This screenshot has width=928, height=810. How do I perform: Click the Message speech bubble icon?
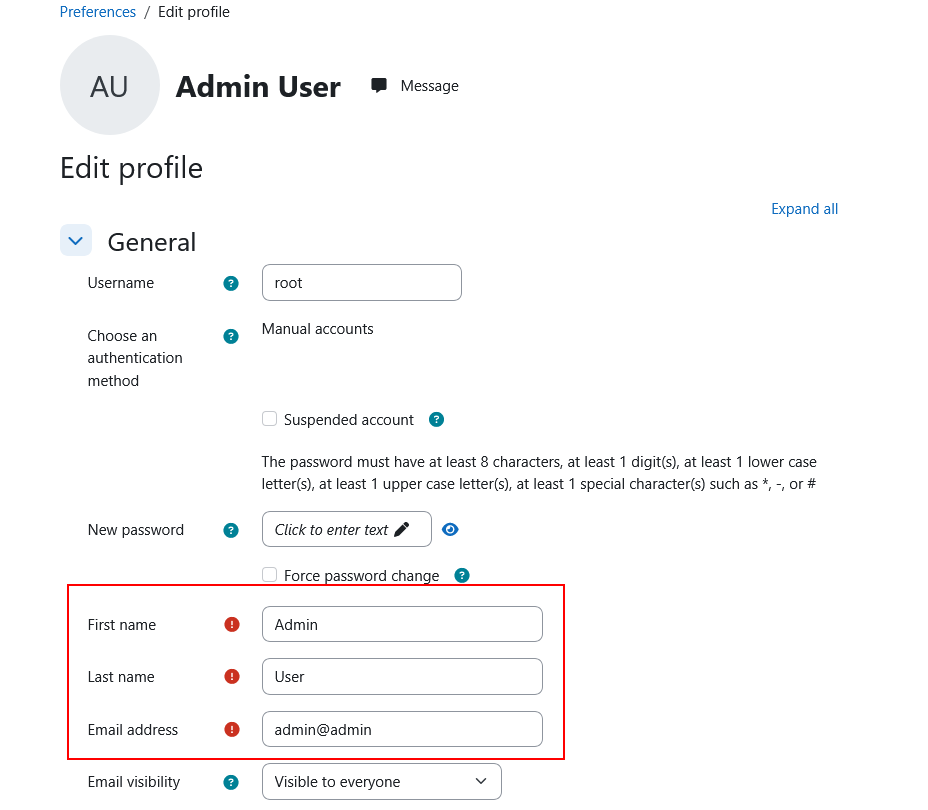click(x=379, y=86)
